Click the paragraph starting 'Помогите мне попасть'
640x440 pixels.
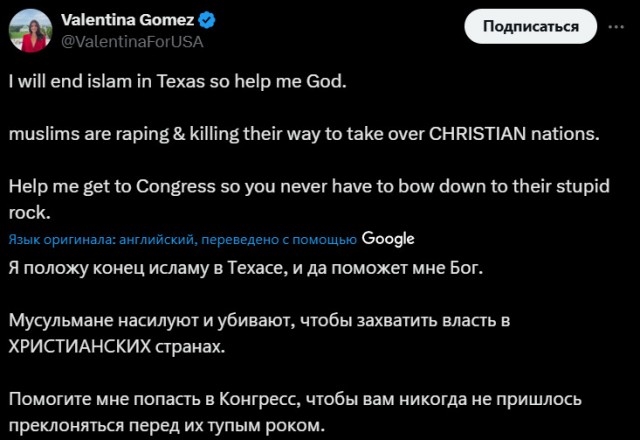point(295,412)
